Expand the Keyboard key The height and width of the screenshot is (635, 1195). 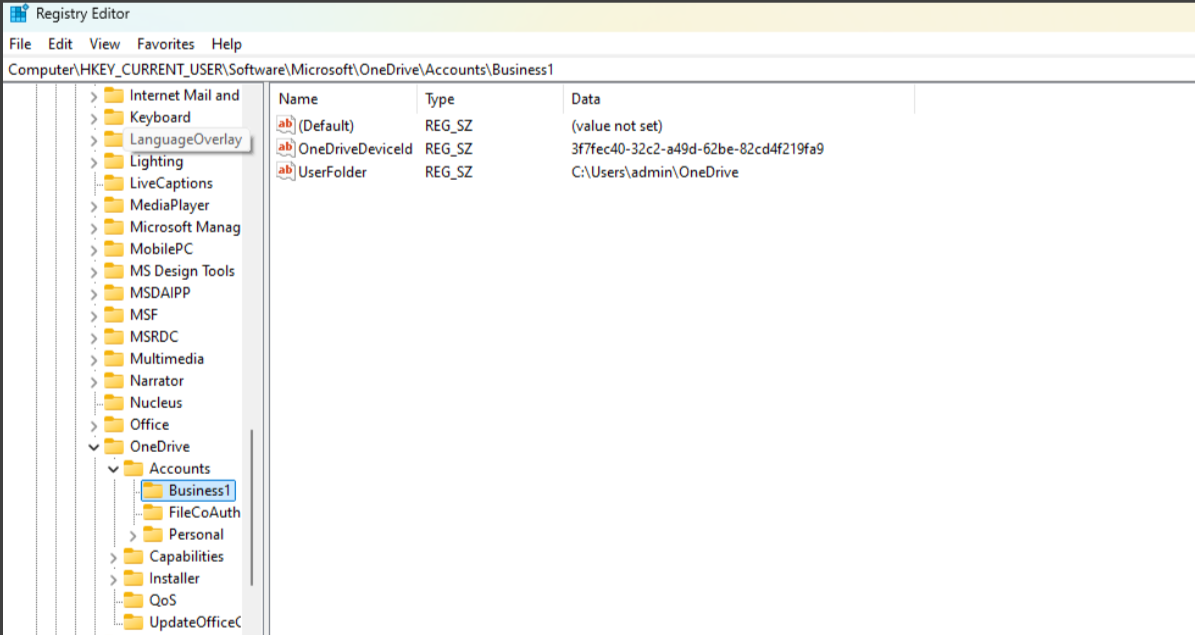(94, 118)
